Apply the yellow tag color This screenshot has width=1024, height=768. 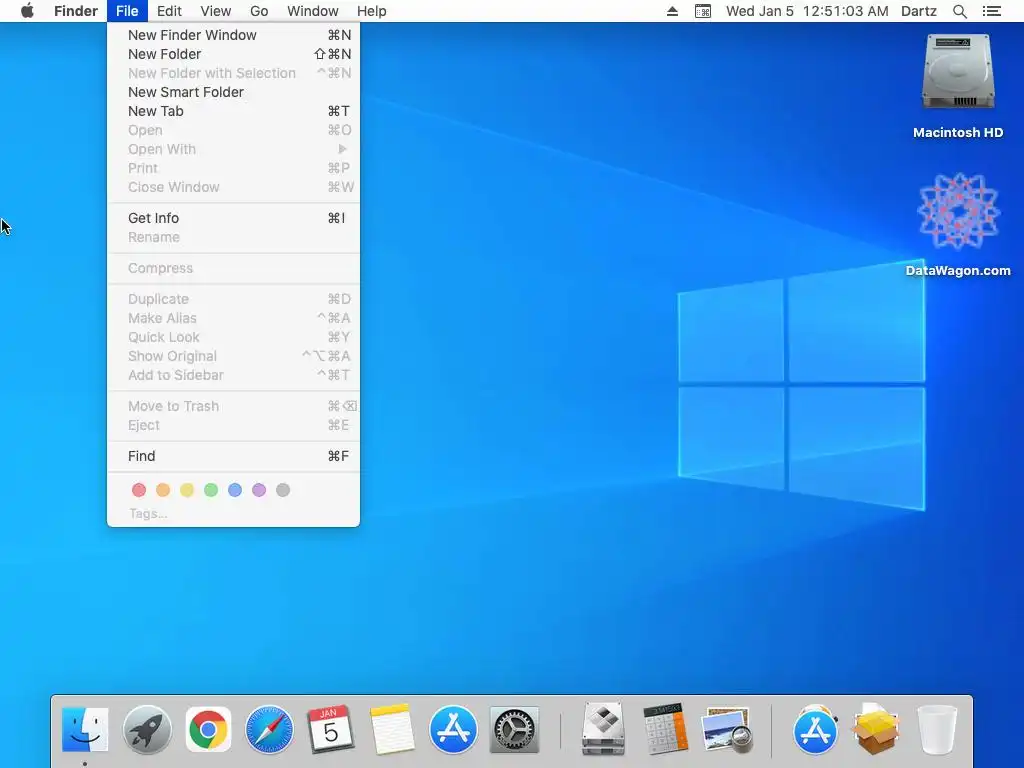(187, 490)
